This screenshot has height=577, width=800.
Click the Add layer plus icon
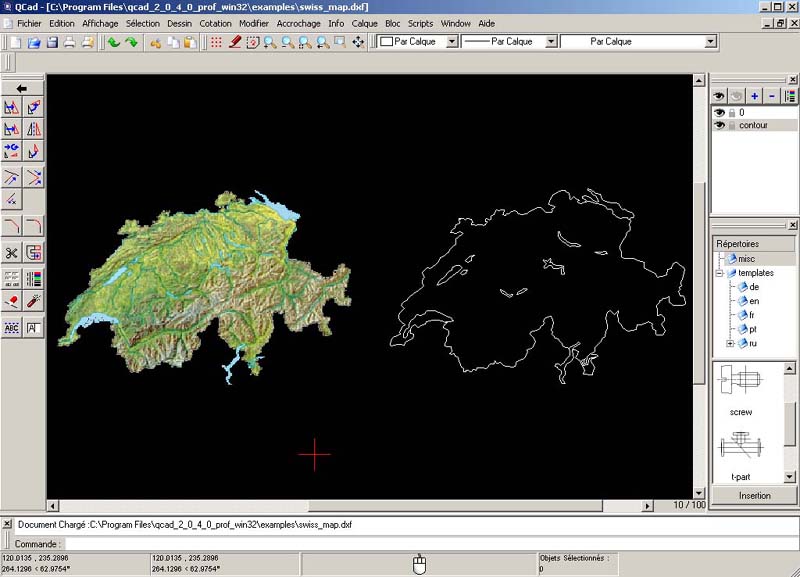[755, 96]
